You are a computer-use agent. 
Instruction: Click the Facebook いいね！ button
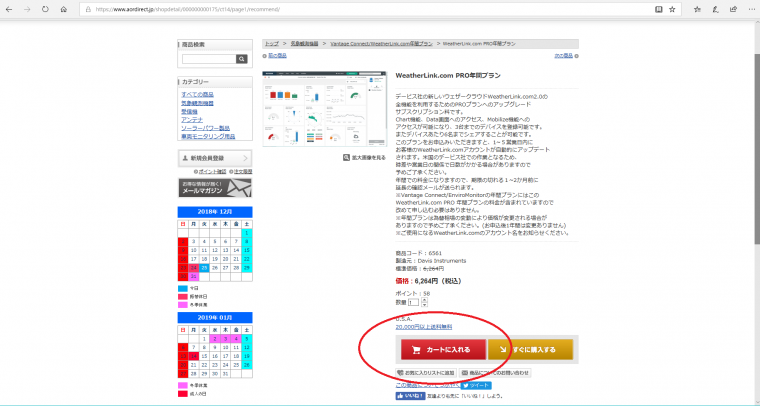[x=411, y=396]
